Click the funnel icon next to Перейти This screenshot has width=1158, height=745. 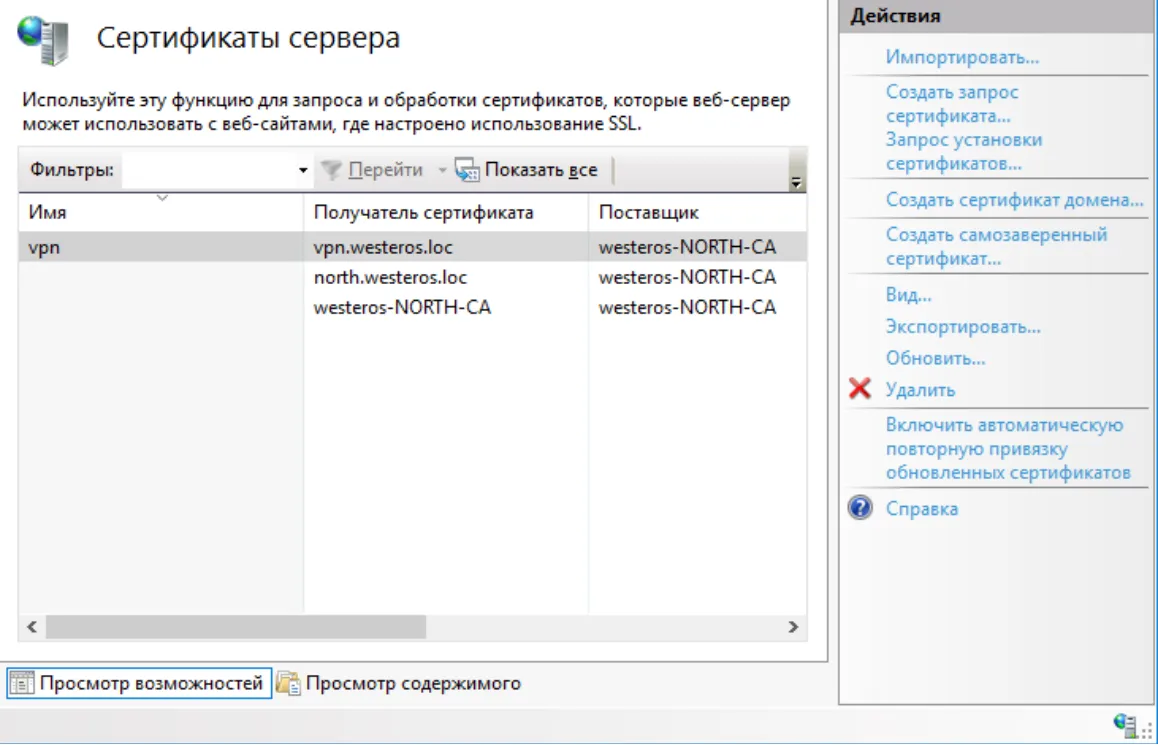(331, 170)
